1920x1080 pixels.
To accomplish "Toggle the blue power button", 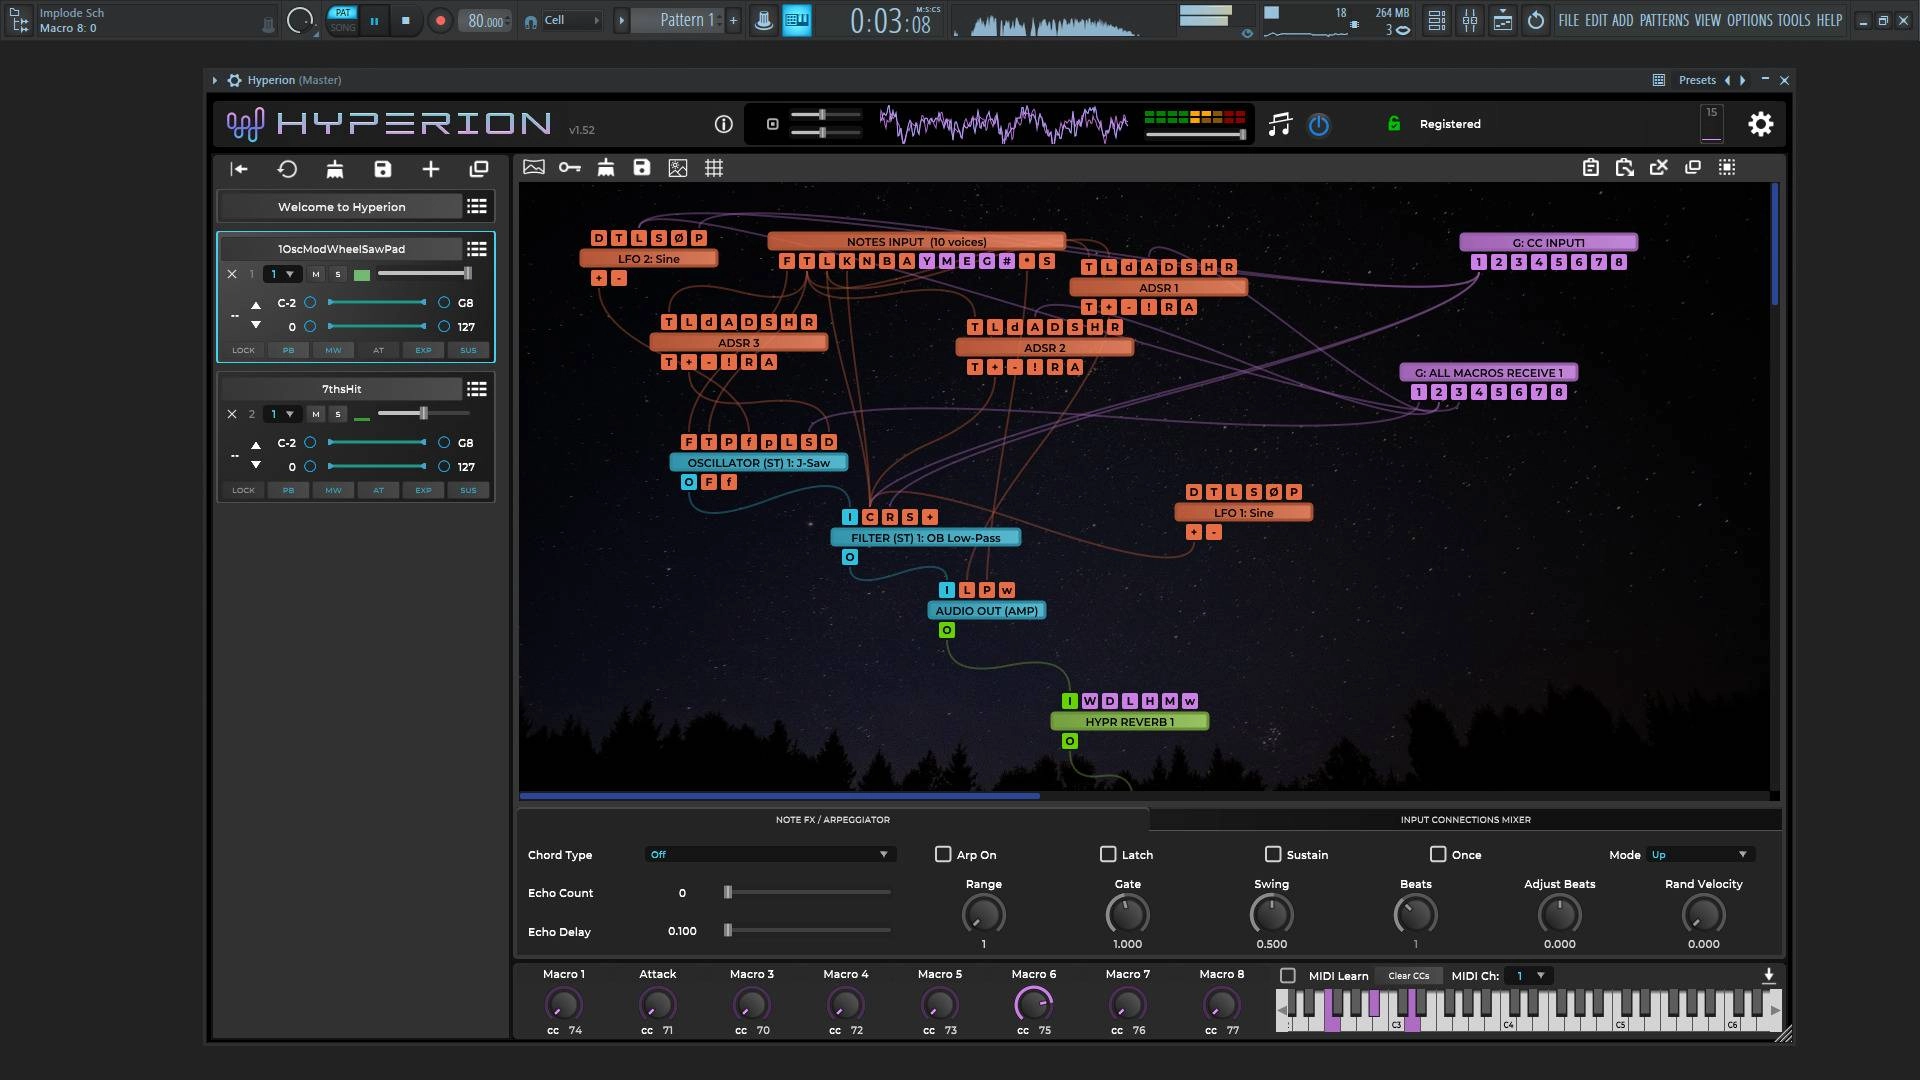I will pos(1319,125).
